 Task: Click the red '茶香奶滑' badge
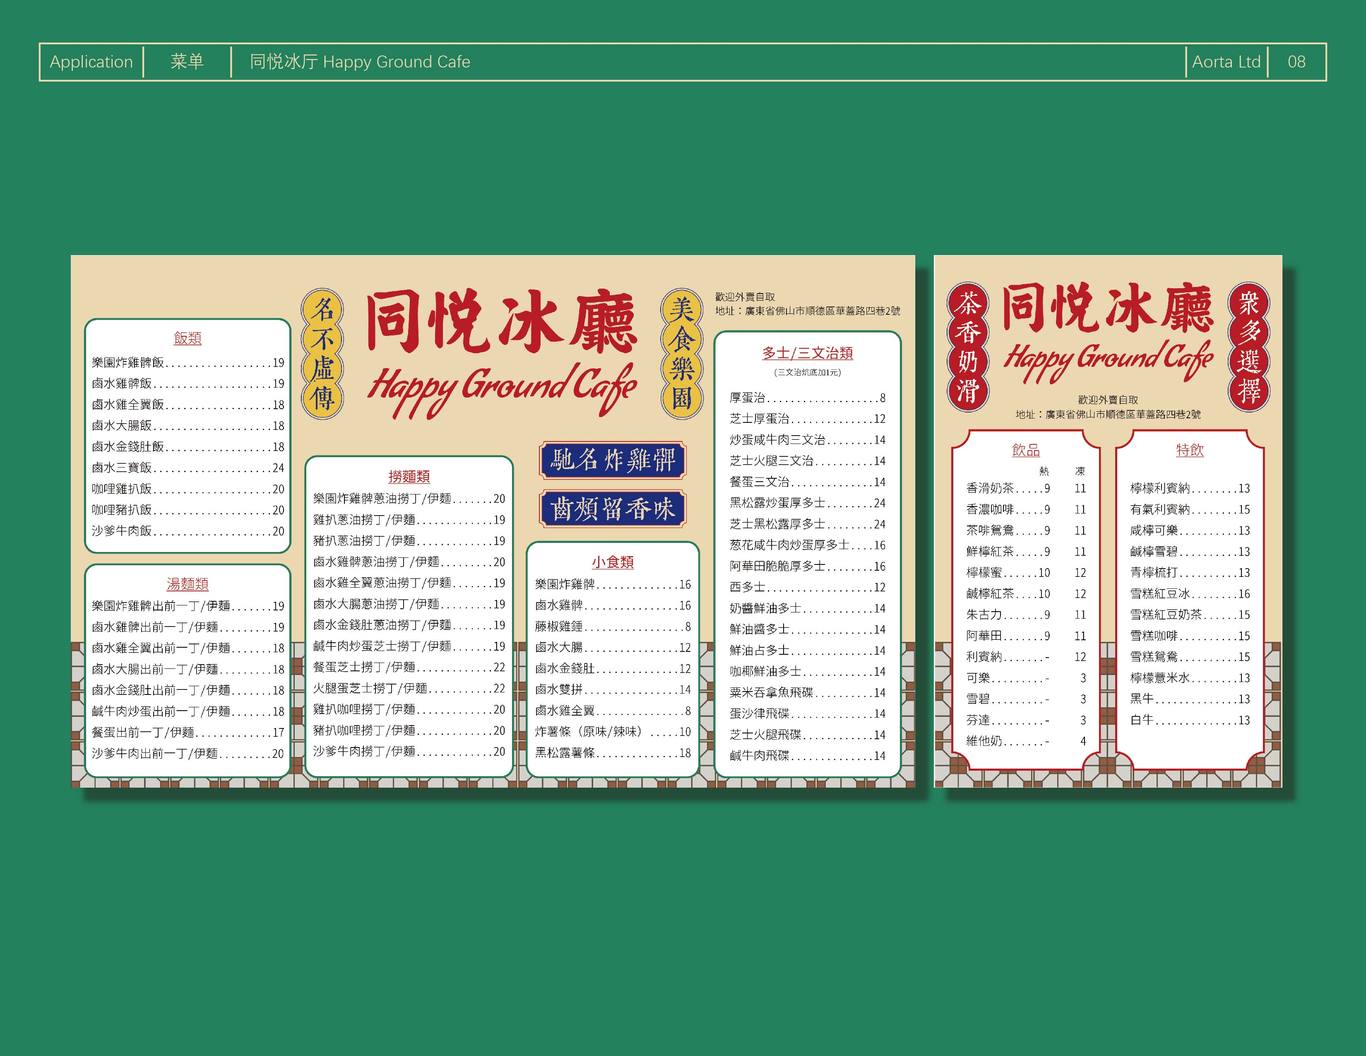pyautogui.click(x=968, y=346)
